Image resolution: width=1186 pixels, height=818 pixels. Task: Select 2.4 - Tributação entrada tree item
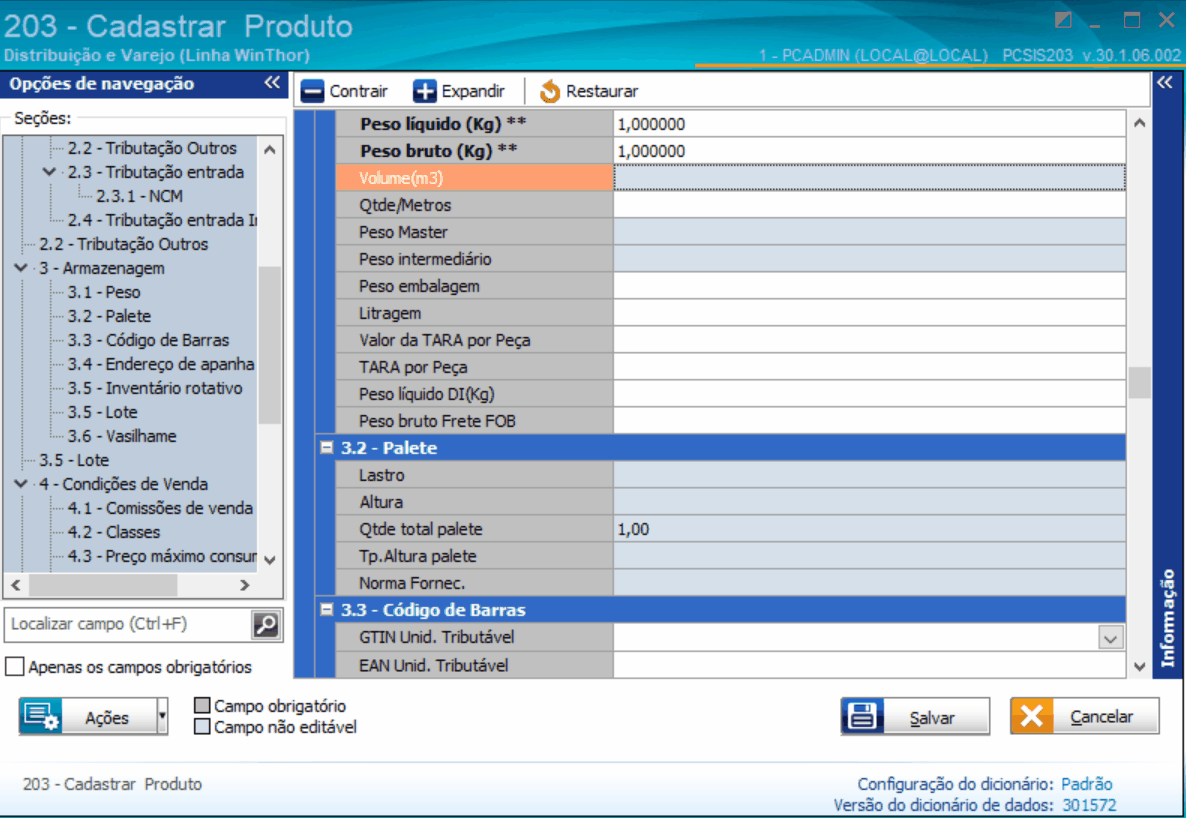click(x=162, y=220)
